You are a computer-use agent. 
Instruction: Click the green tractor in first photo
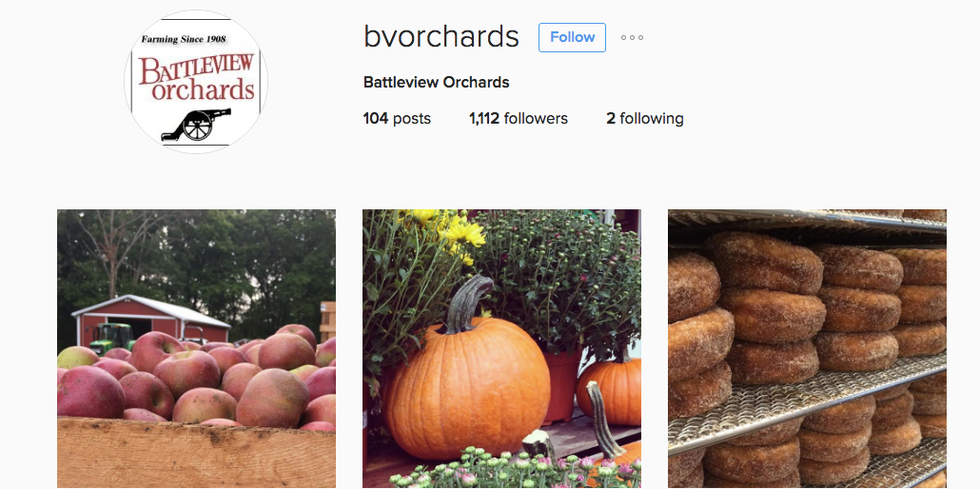tap(112, 337)
